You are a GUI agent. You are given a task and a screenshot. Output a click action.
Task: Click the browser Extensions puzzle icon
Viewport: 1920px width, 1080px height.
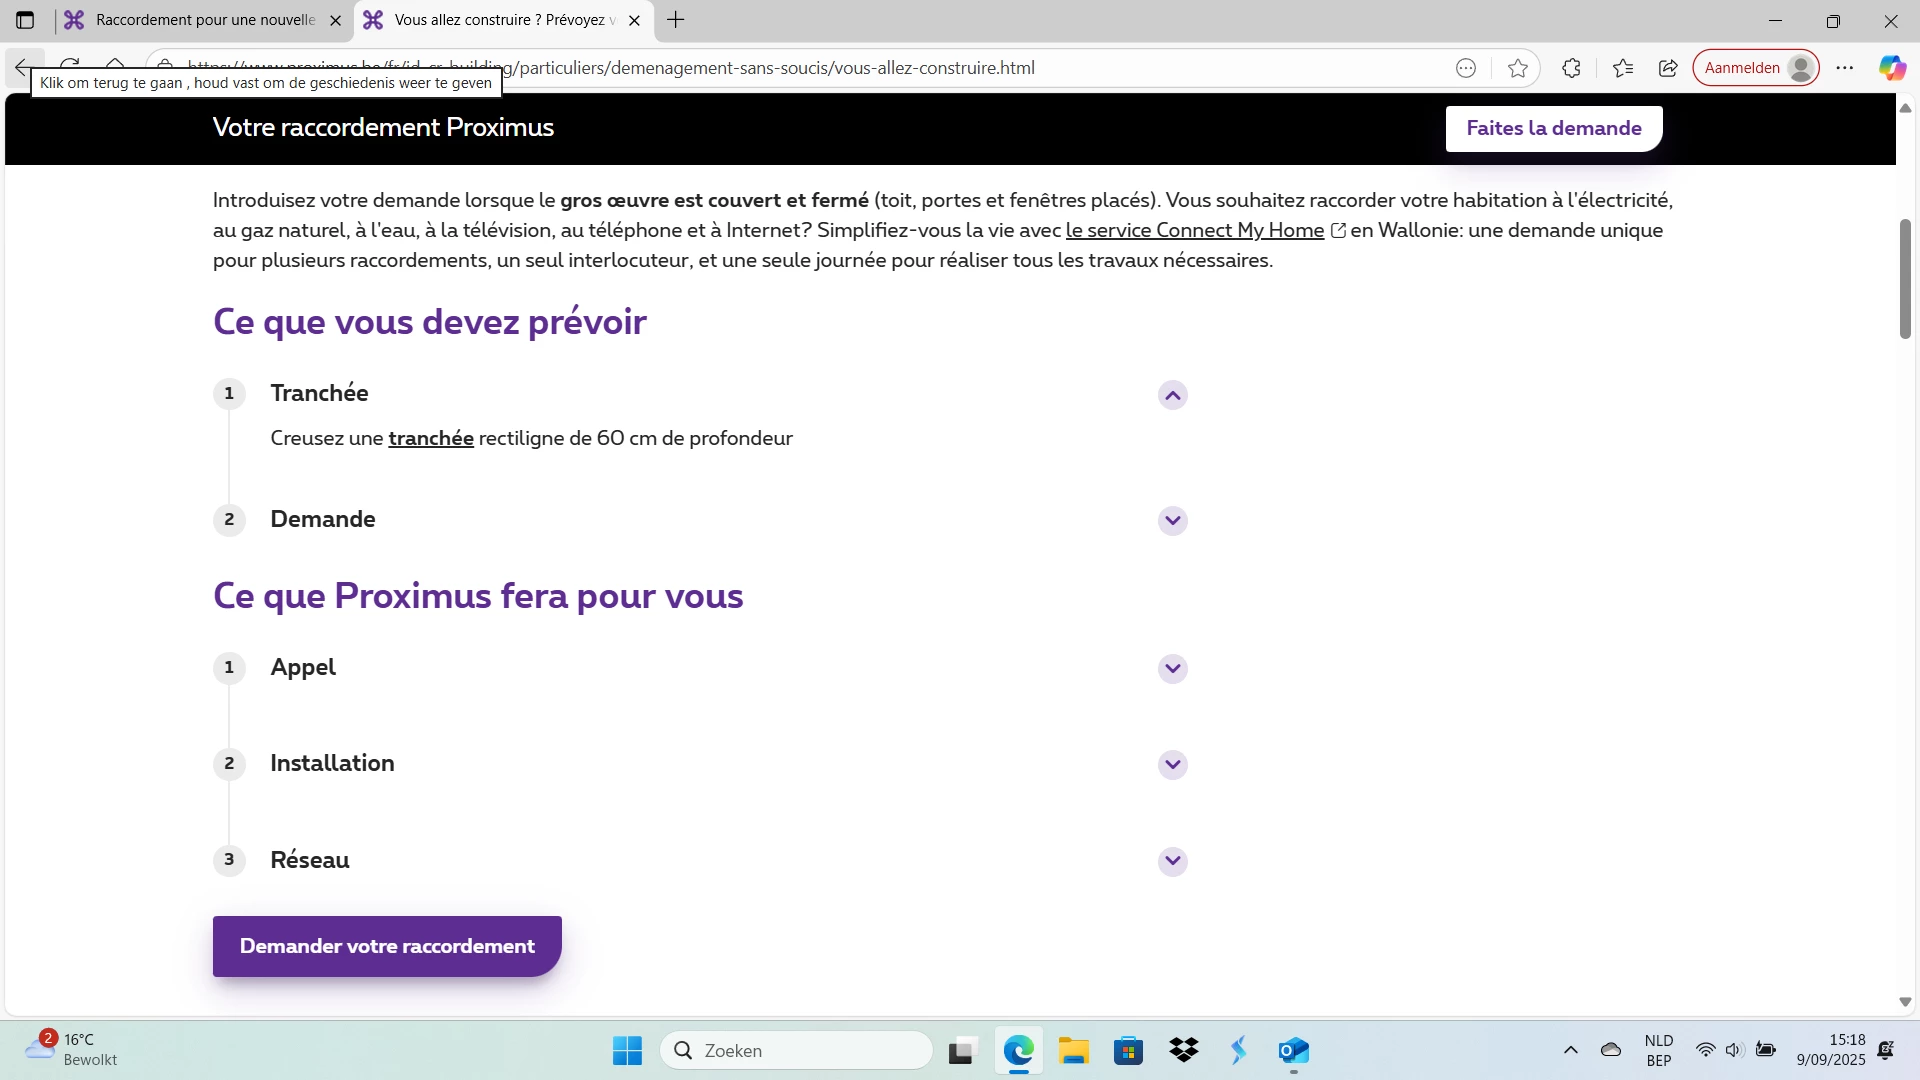(x=1571, y=68)
